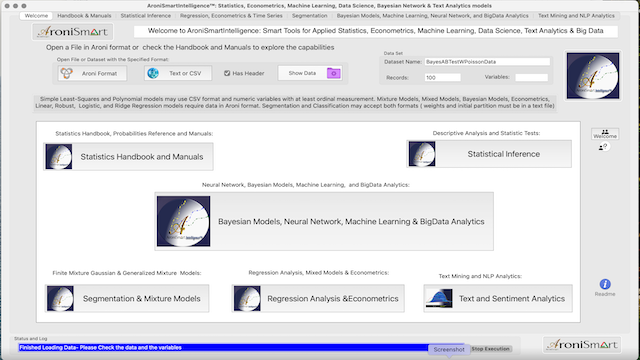
Task: Click the Text or CSV globe icon
Action: (153, 73)
